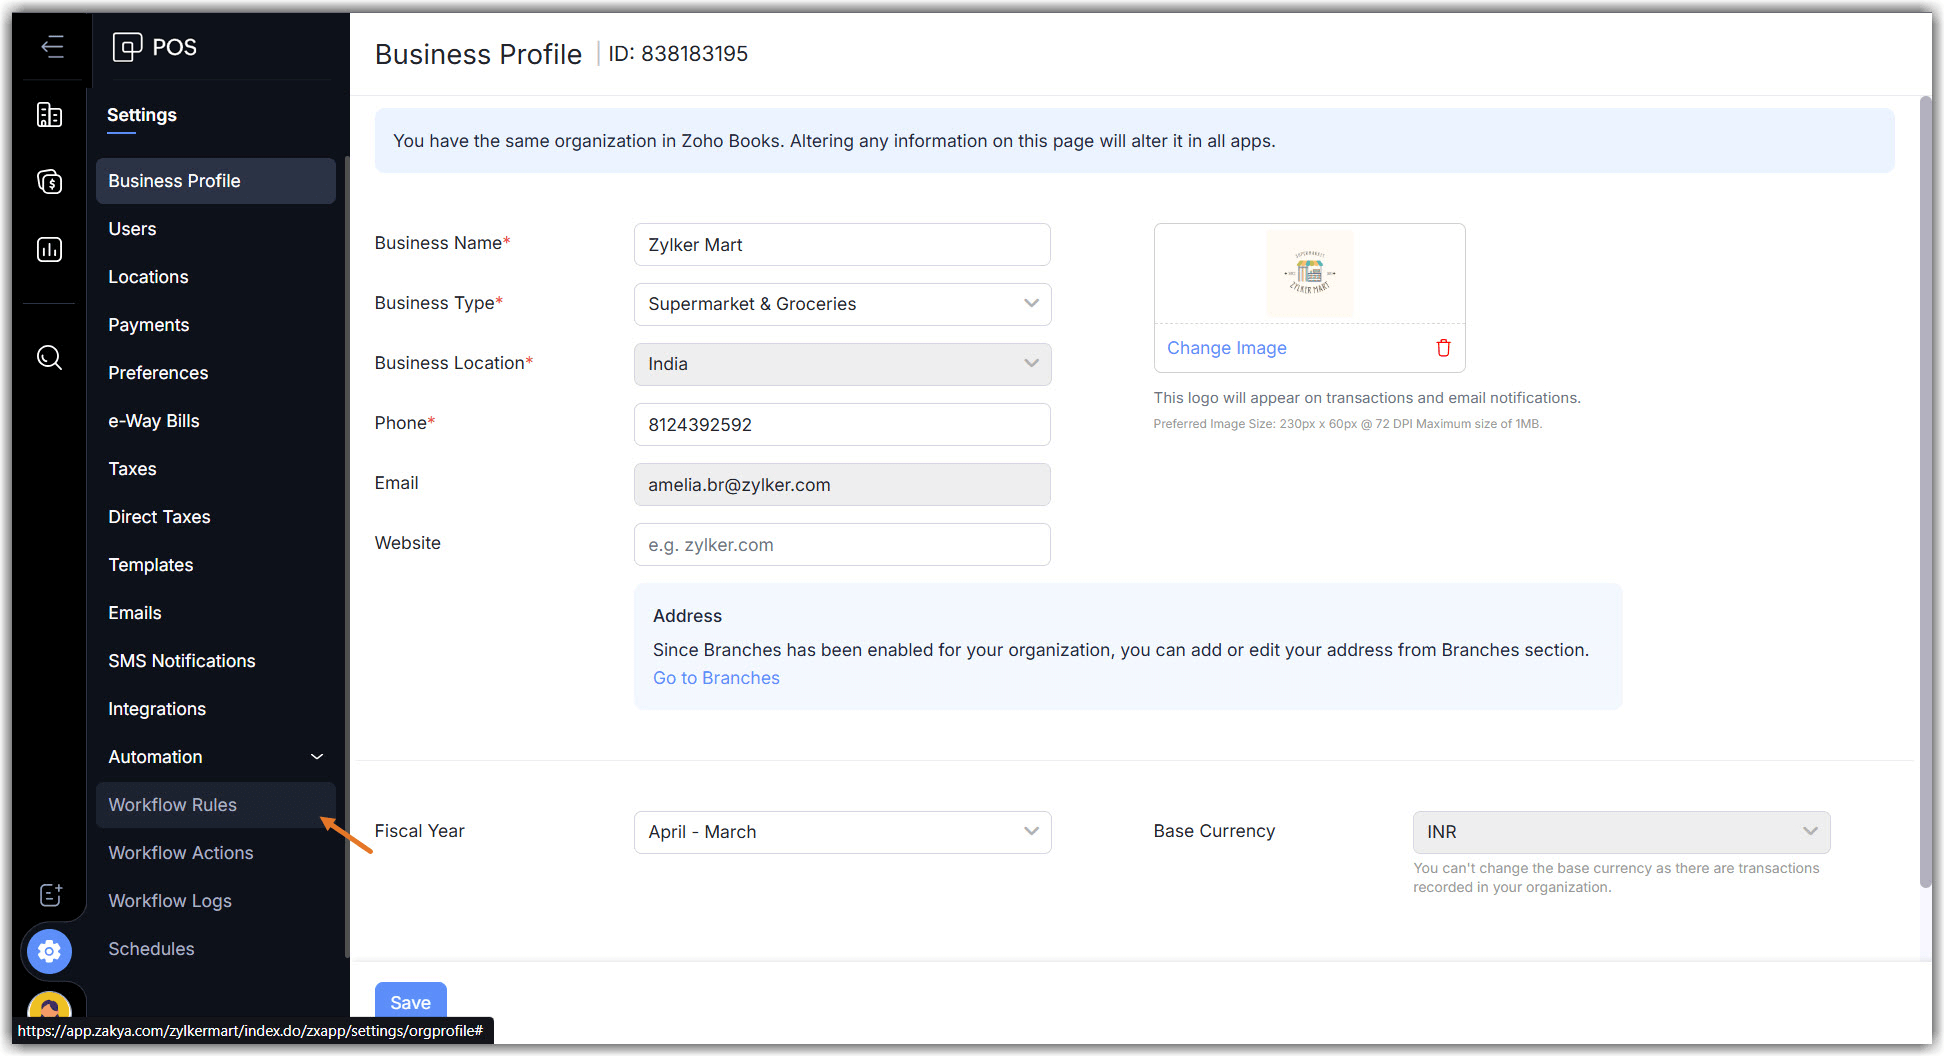Click the blue settings gear icon
The image size is (1945, 1057).
tap(49, 951)
